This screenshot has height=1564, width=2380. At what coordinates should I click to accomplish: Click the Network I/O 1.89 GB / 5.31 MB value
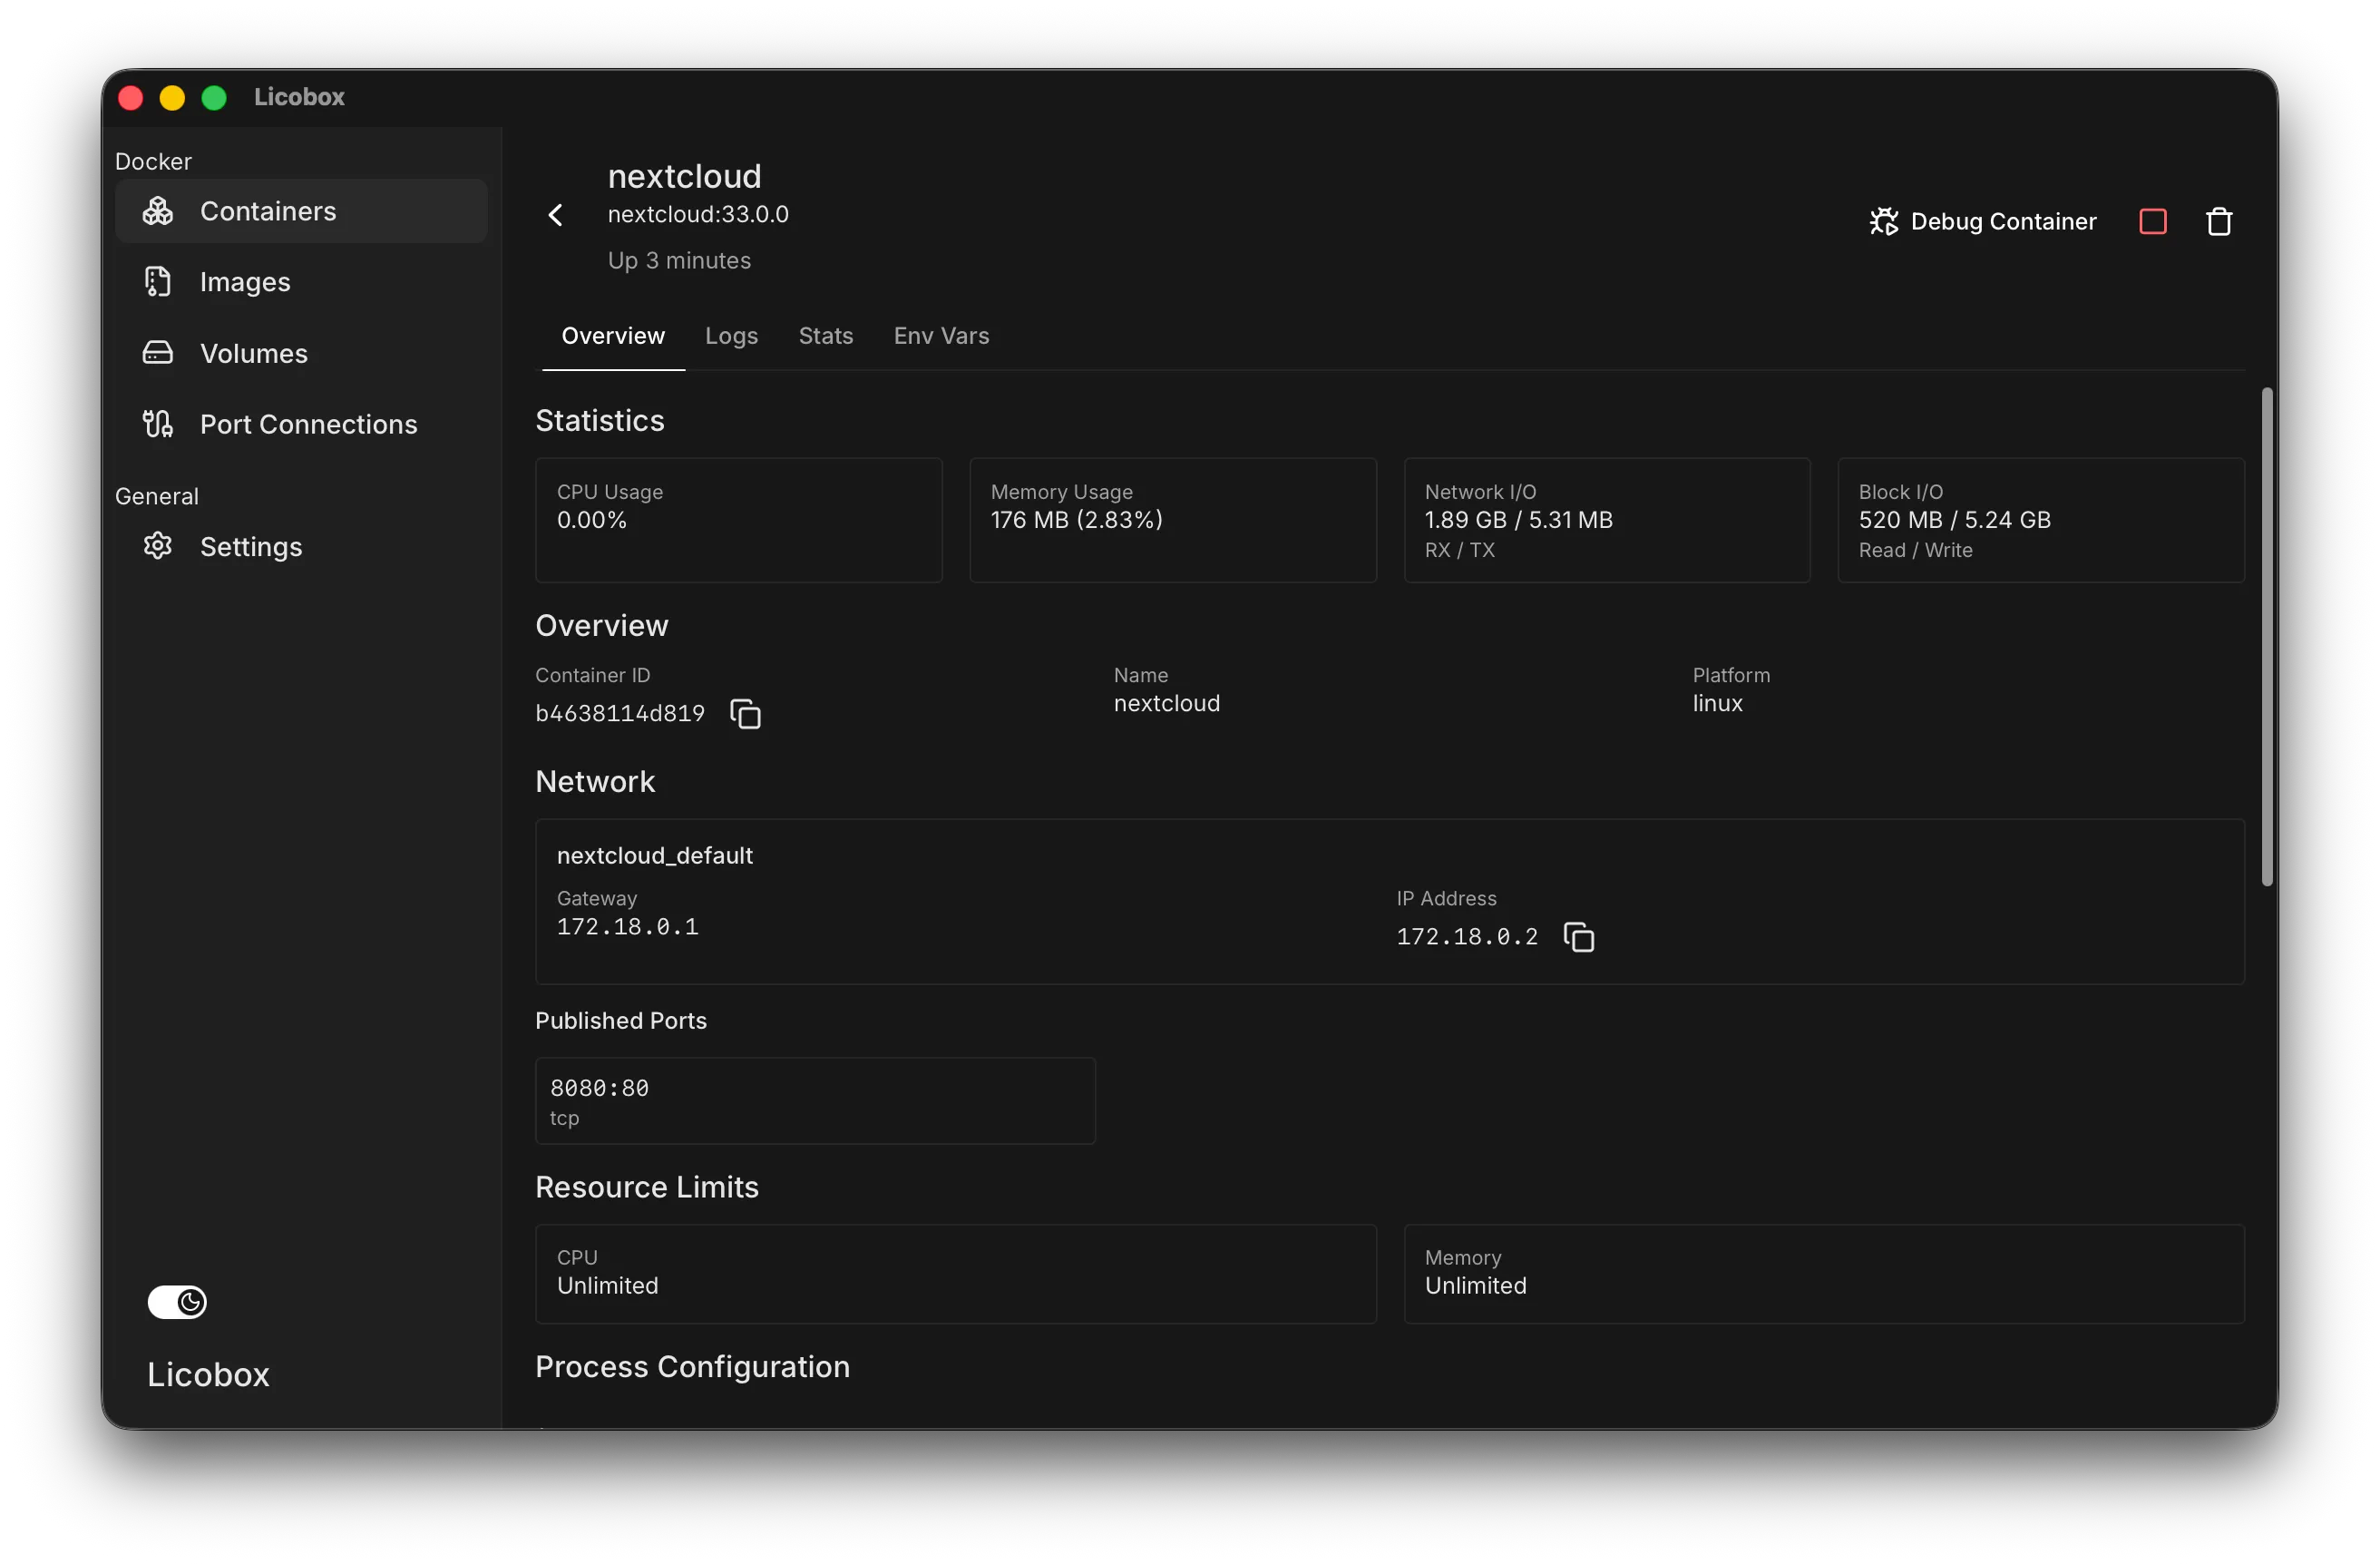pyautogui.click(x=1518, y=520)
